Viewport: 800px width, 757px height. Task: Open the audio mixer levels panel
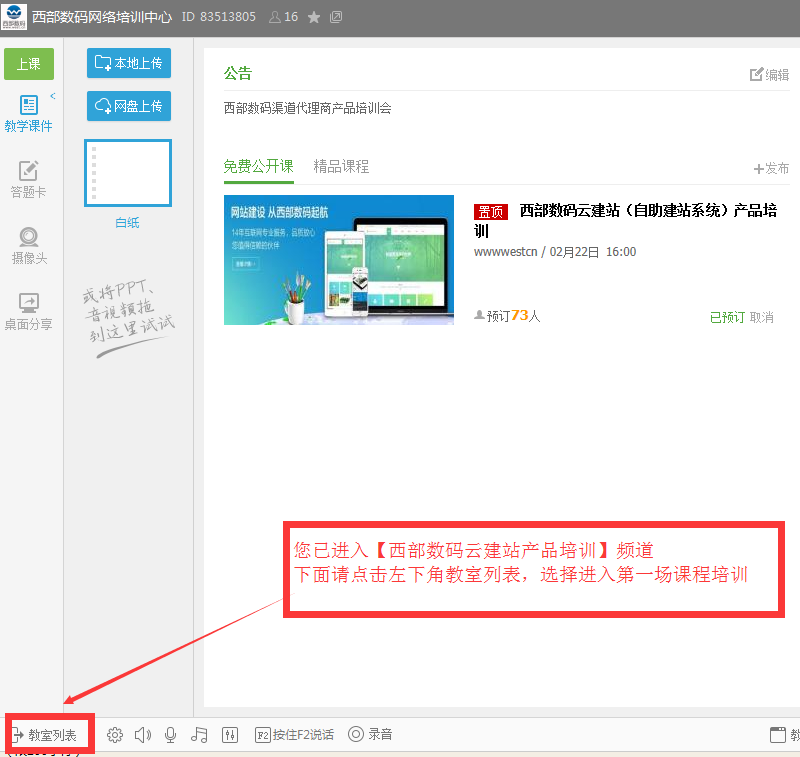click(229, 733)
